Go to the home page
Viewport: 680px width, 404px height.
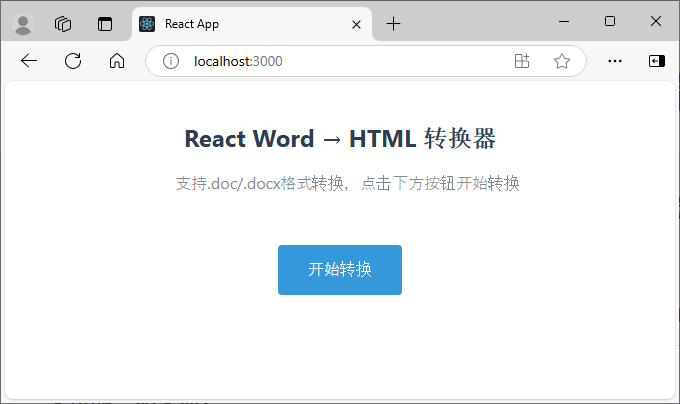pyautogui.click(x=117, y=61)
